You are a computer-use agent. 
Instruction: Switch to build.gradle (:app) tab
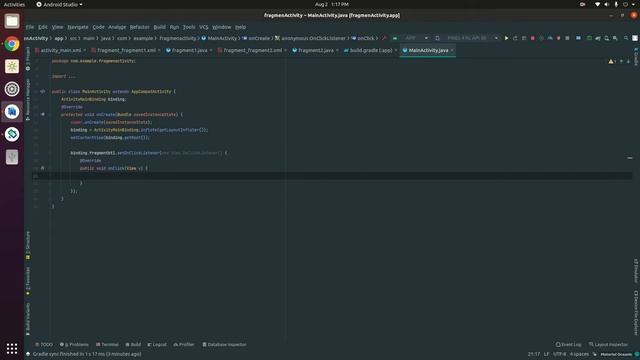coord(371,50)
